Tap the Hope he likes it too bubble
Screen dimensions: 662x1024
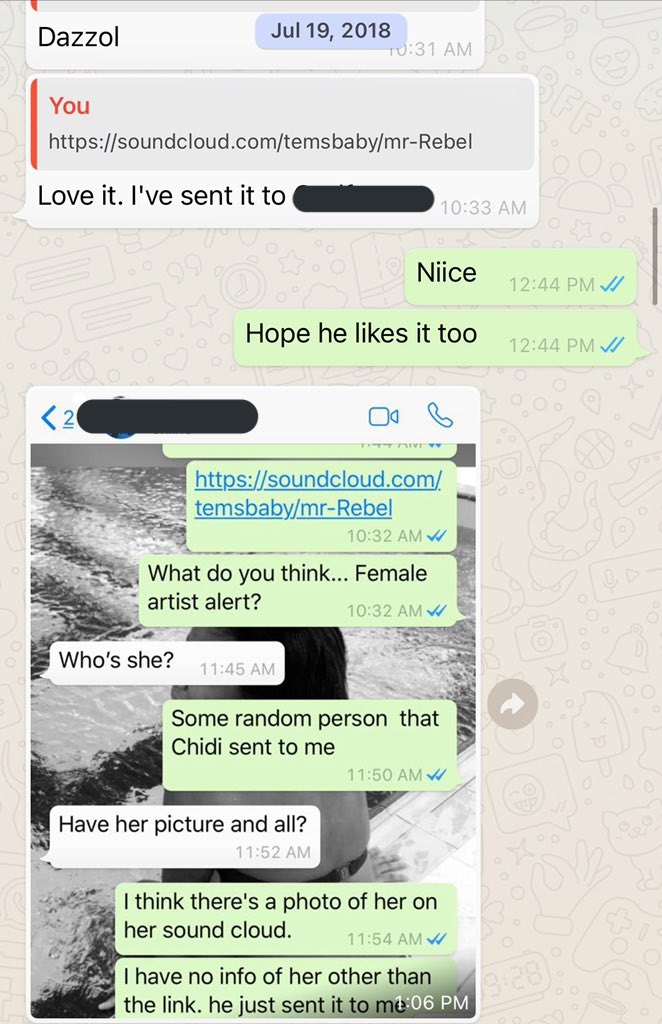[x=435, y=338]
